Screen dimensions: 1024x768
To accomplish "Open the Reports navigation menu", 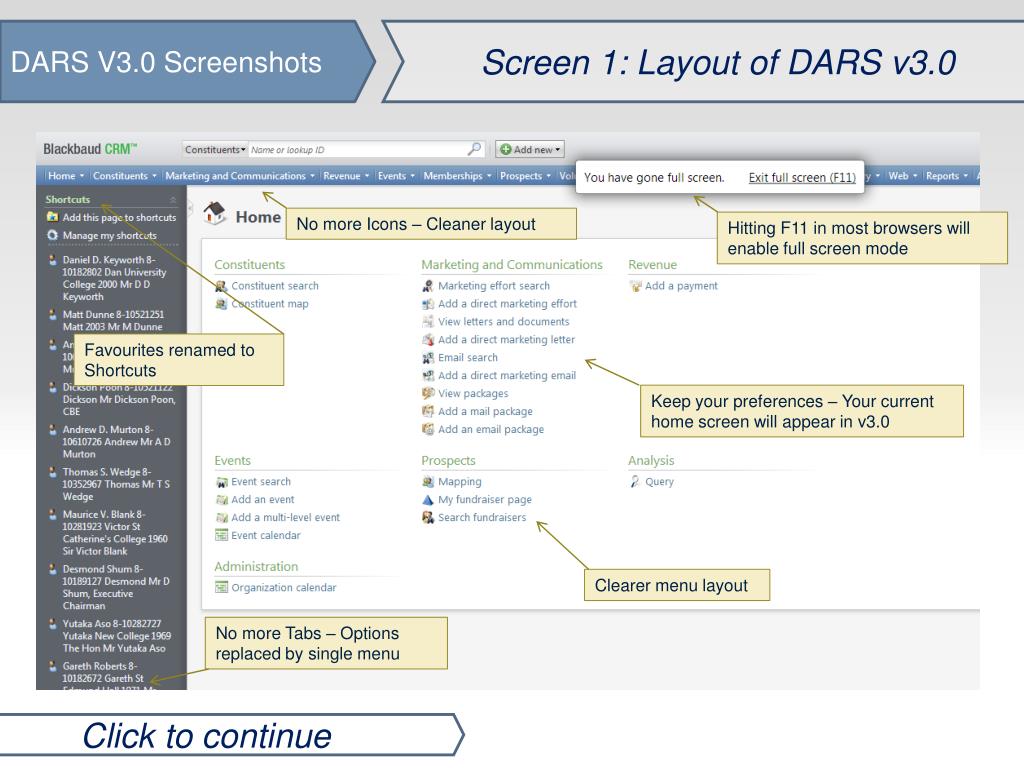I will [946, 176].
